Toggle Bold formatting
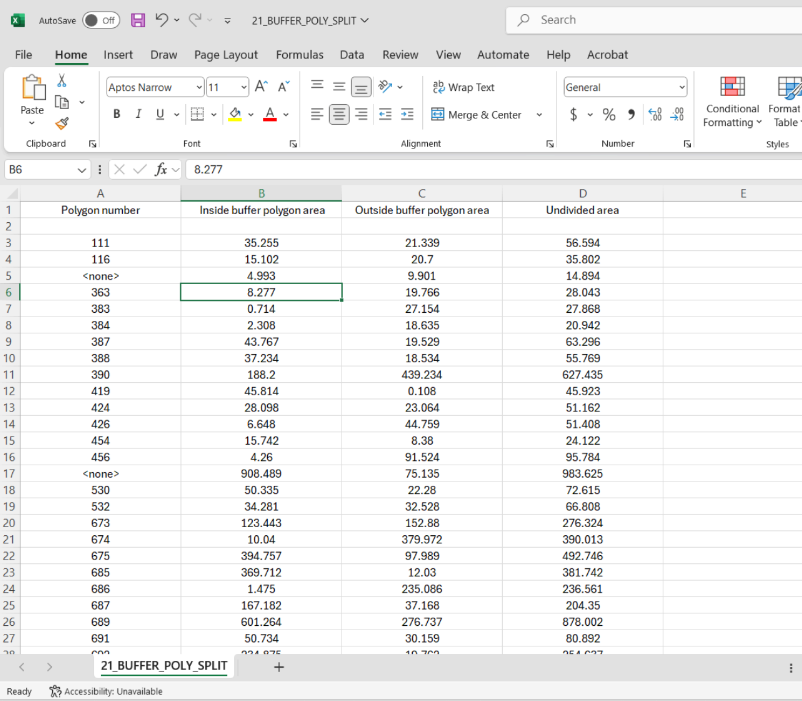The image size is (802, 701). [116, 115]
